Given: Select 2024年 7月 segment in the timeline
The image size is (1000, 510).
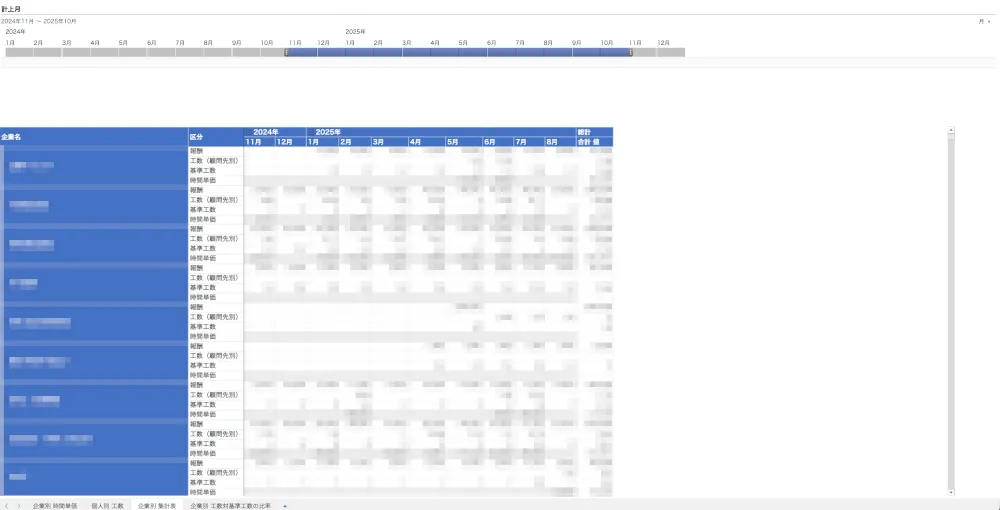Looking at the screenshot, I should 189,52.
